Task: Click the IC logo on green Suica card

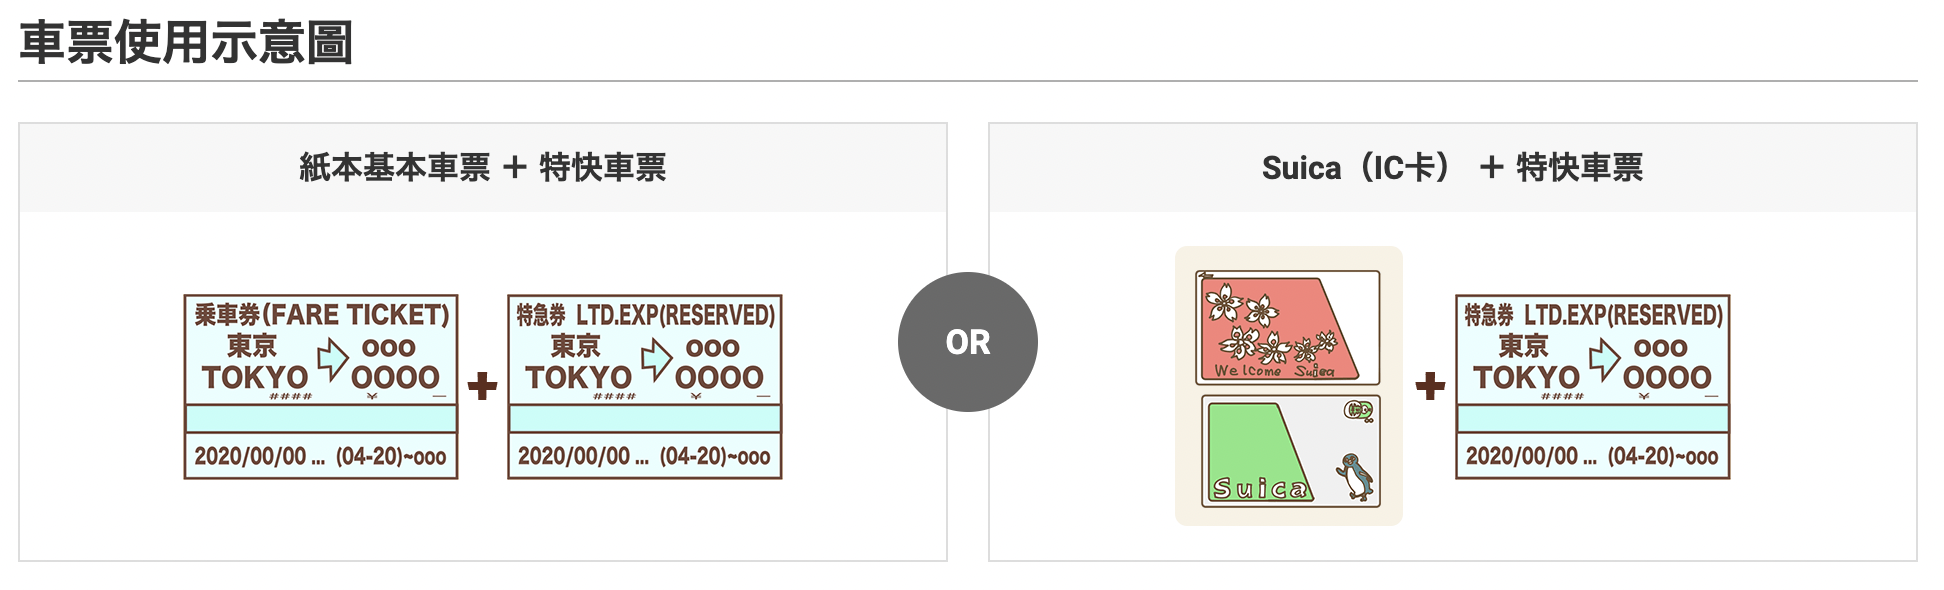Action: point(1358,409)
